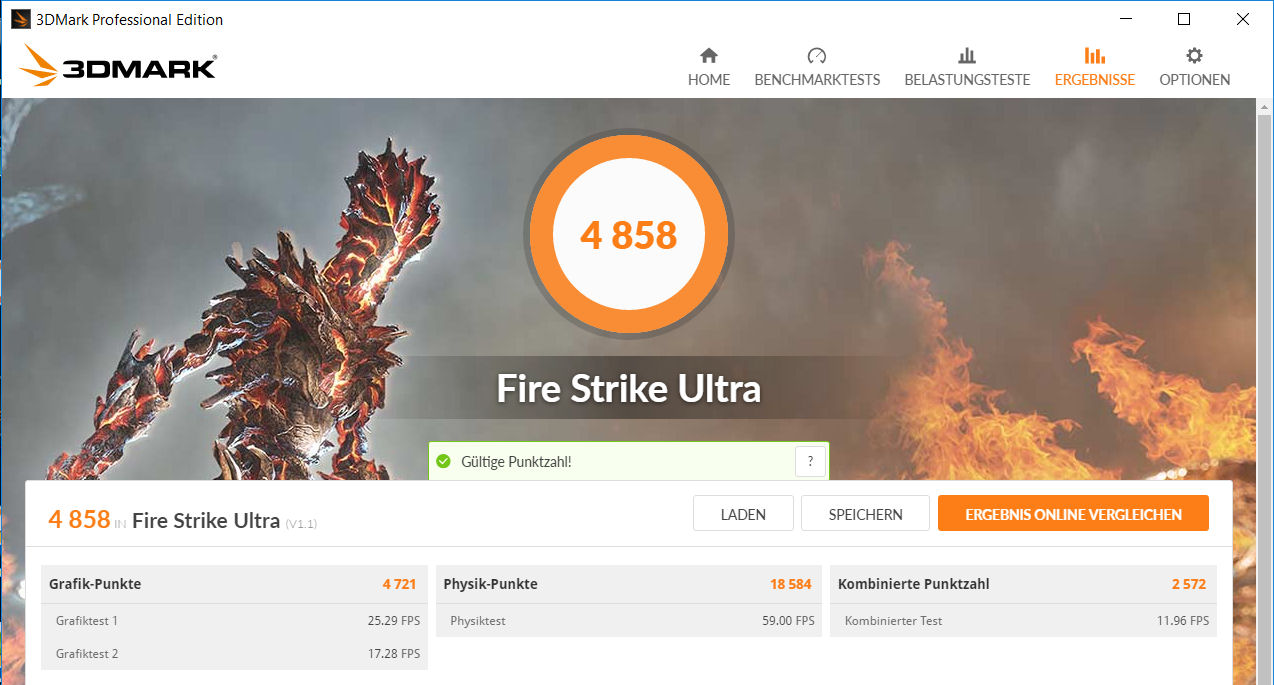Click the 2 572 combined score value
This screenshot has height=685, width=1274.
1189,584
